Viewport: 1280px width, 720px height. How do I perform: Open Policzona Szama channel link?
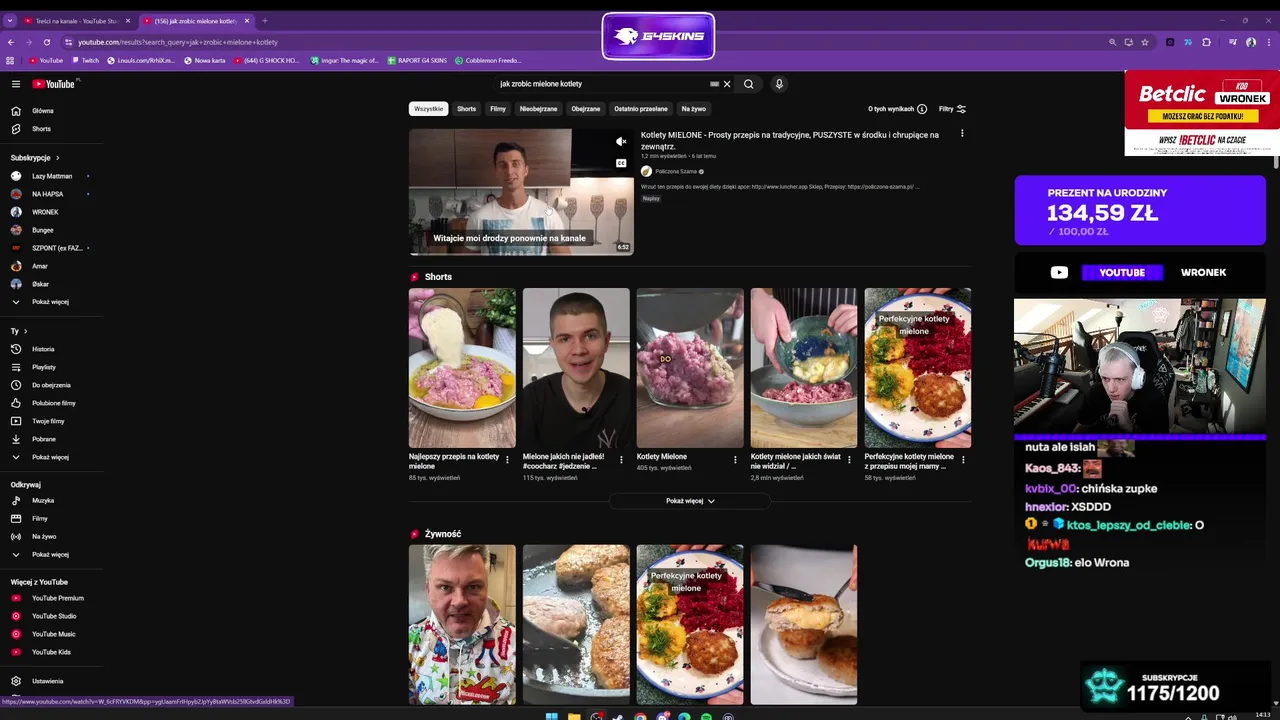point(676,171)
